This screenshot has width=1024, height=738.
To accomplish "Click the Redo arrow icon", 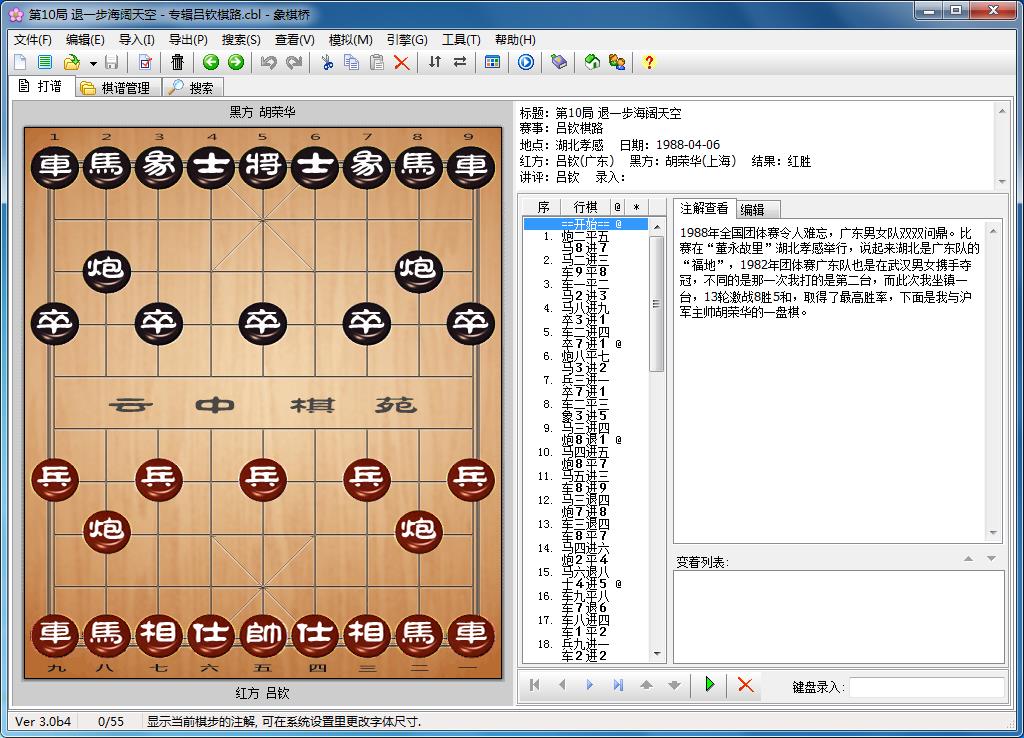I will click(x=291, y=62).
